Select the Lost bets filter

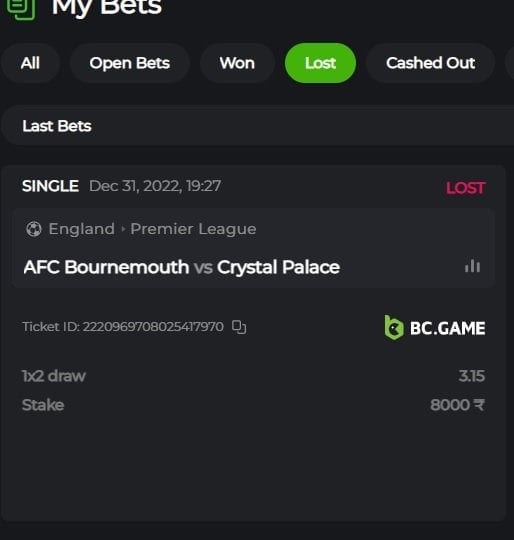click(x=320, y=63)
